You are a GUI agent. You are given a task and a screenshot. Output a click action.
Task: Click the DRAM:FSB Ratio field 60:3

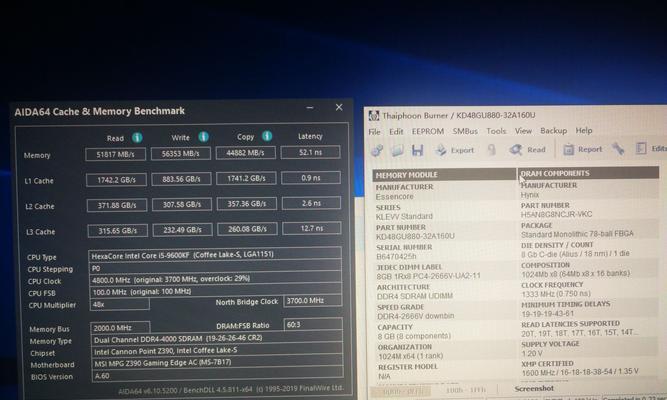click(313, 324)
